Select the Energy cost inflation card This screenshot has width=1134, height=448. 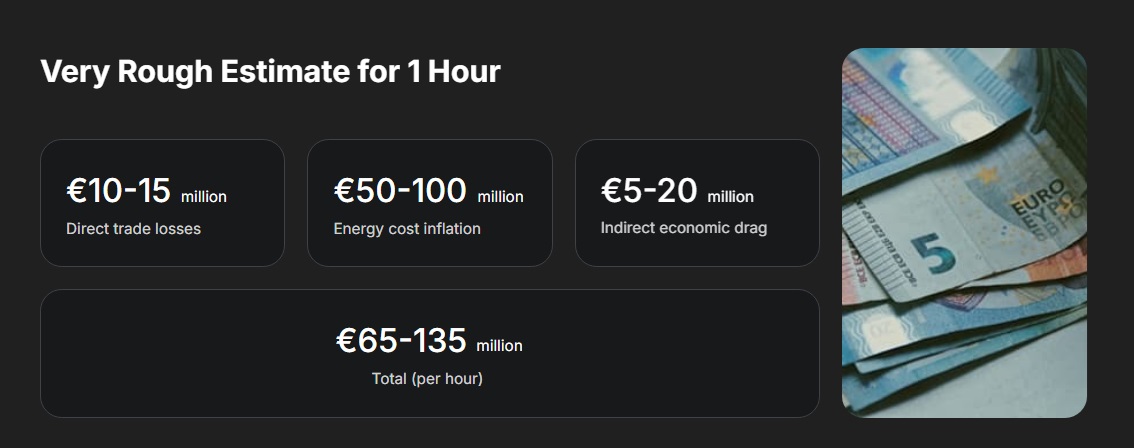point(430,203)
